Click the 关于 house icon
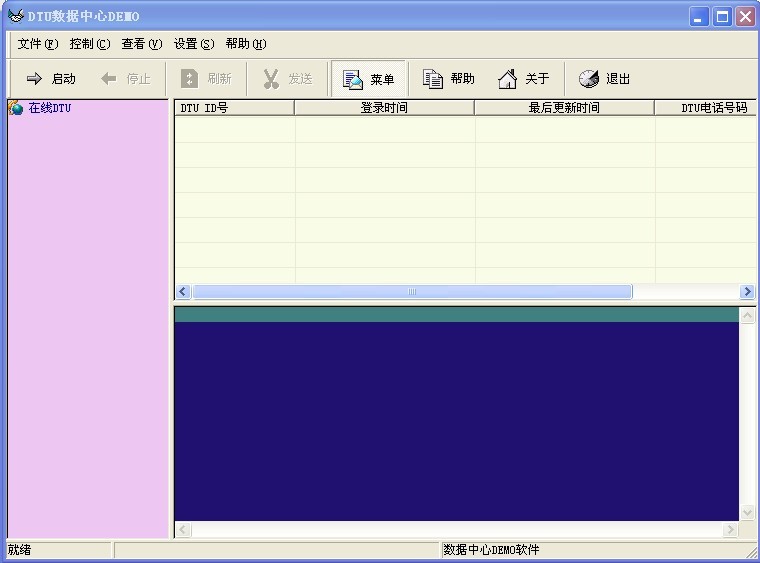Image resolution: width=760 pixels, height=563 pixels. 507,78
